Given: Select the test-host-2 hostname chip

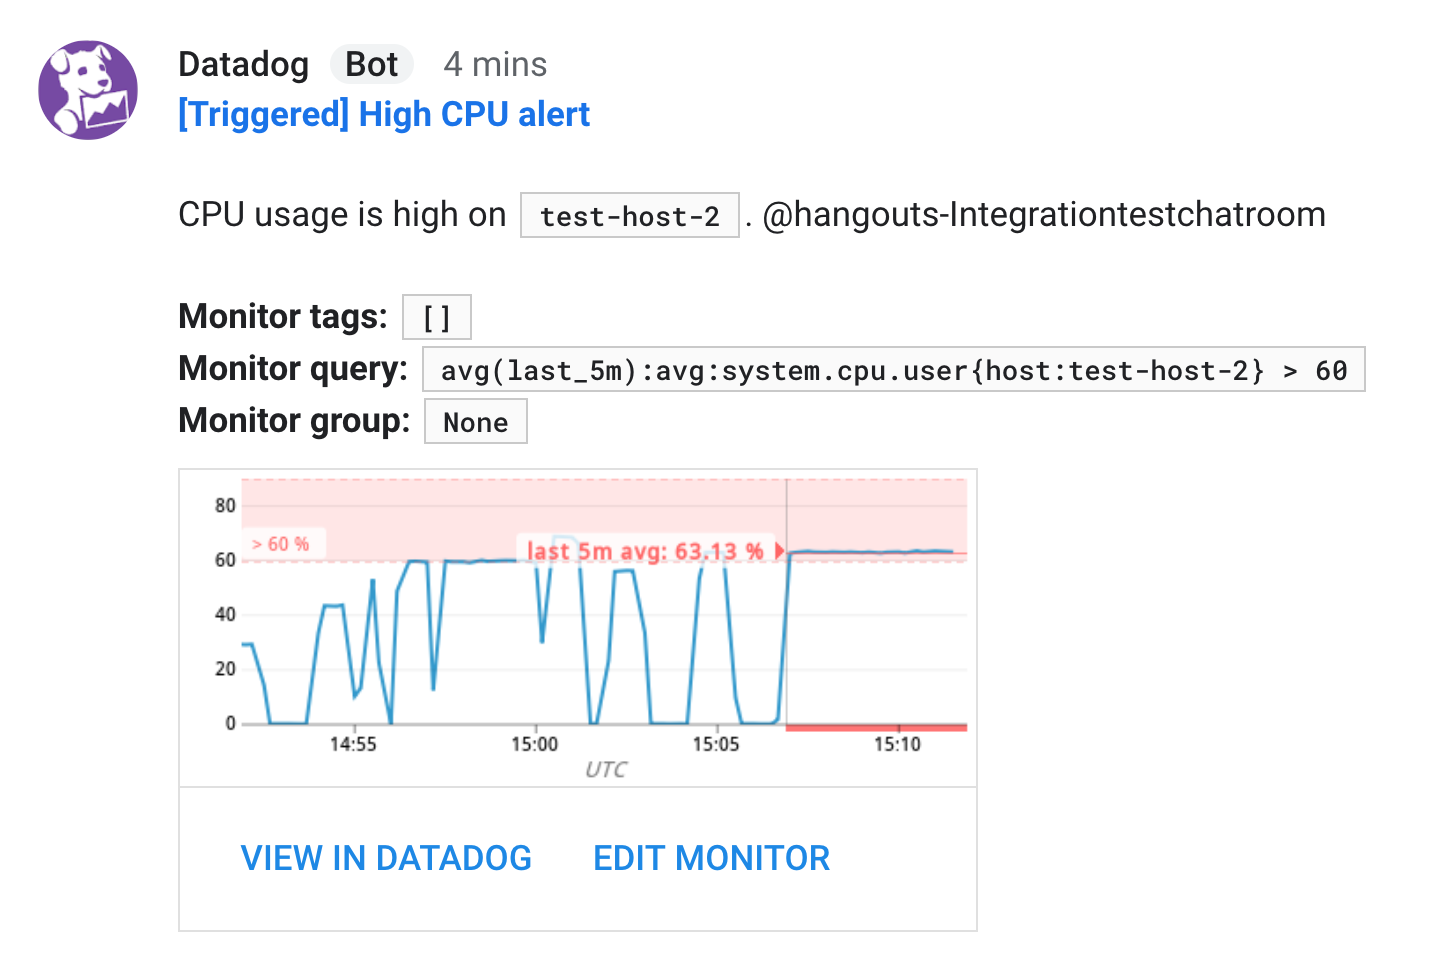Looking at the screenshot, I should click(629, 215).
